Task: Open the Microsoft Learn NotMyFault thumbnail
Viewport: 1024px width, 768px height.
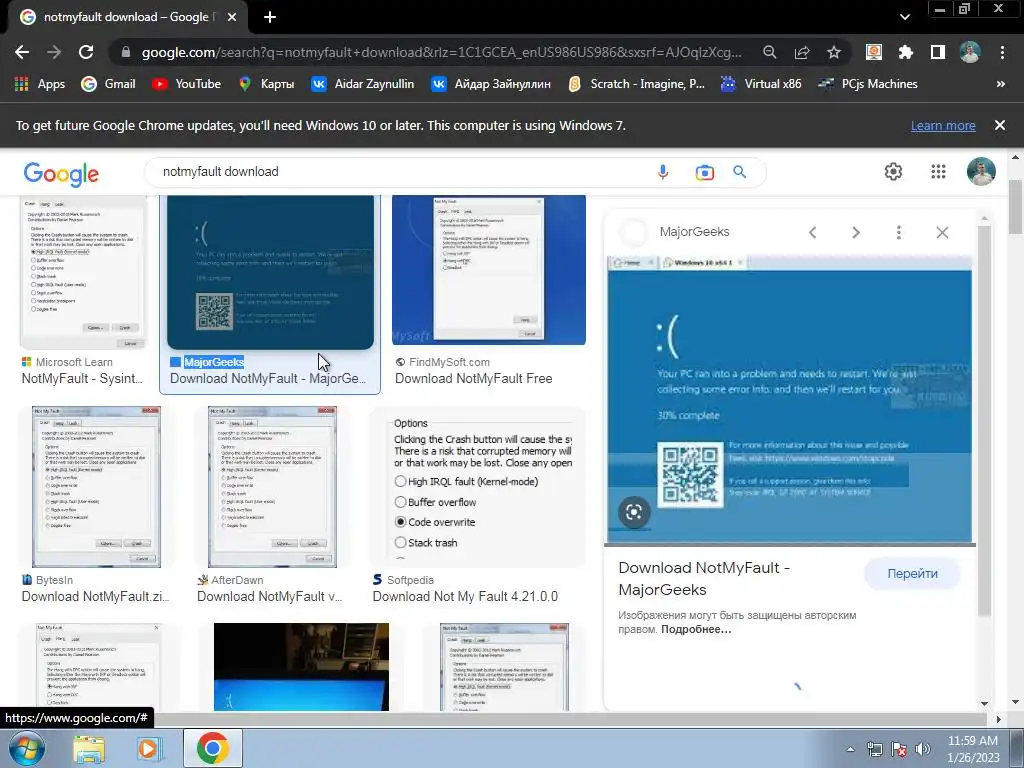Action: 83,271
